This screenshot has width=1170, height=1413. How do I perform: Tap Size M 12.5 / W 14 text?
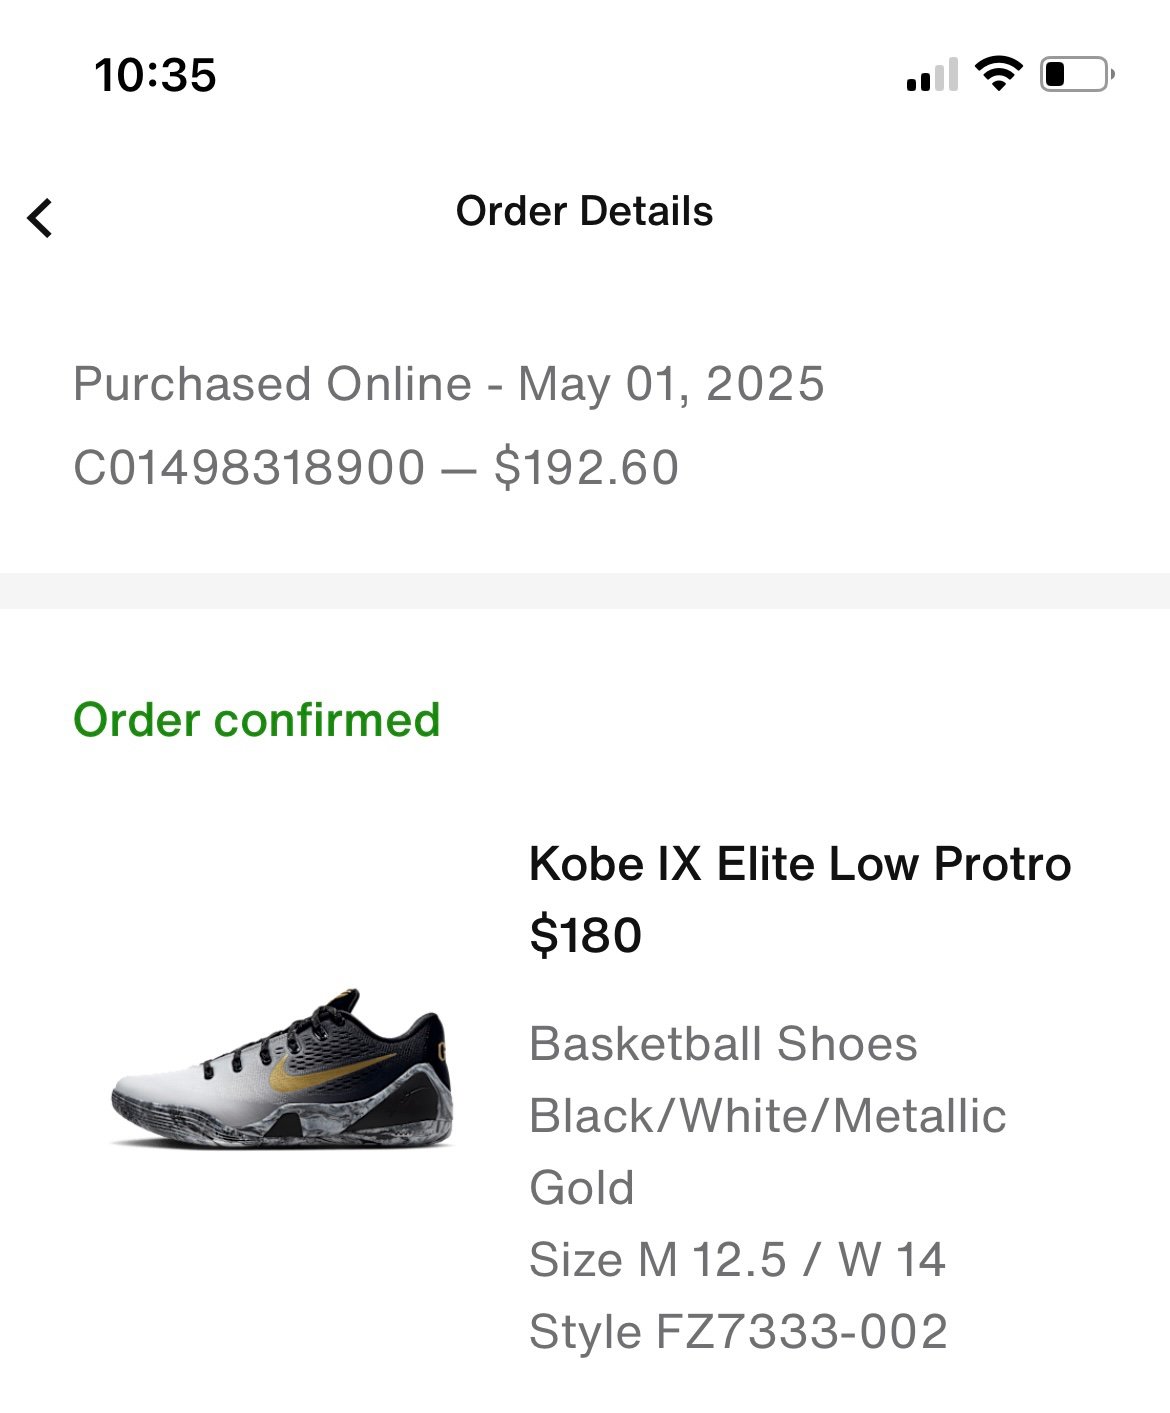pos(737,1260)
